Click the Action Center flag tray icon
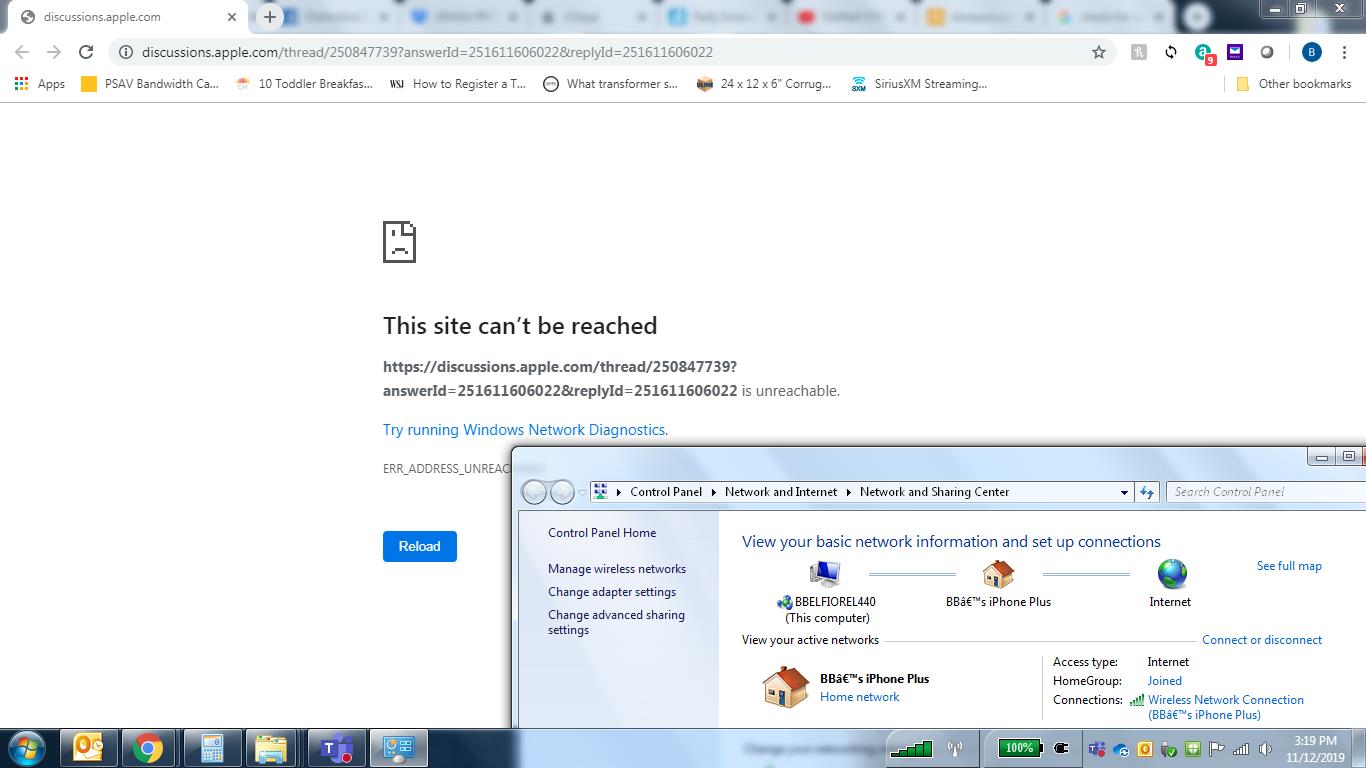 click(1217, 749)
